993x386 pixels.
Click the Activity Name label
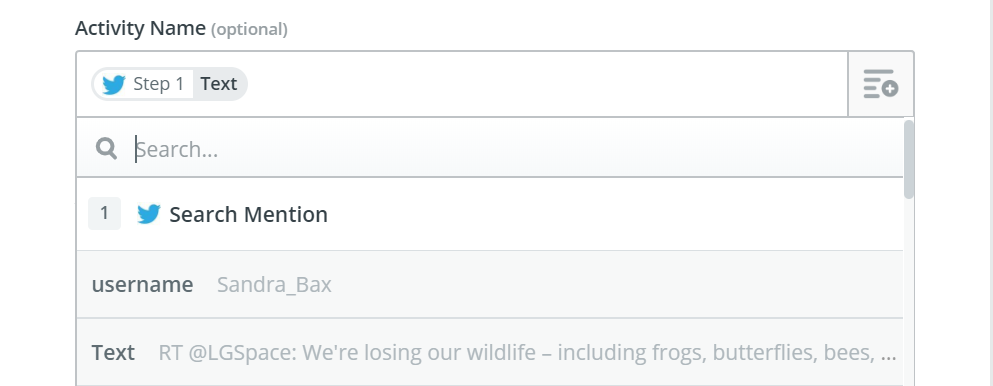(x=141, y=28)
